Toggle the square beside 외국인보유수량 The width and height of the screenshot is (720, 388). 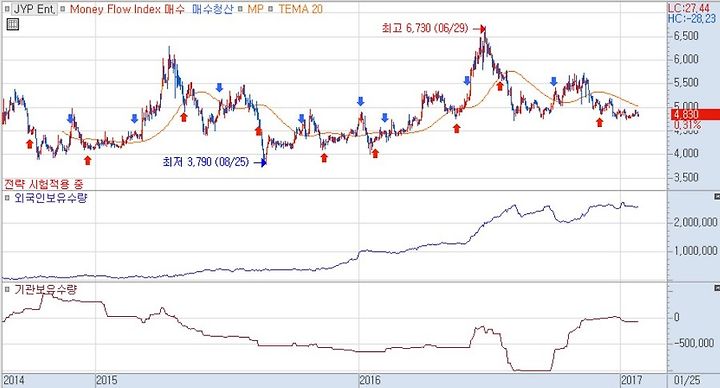[7, 198]
